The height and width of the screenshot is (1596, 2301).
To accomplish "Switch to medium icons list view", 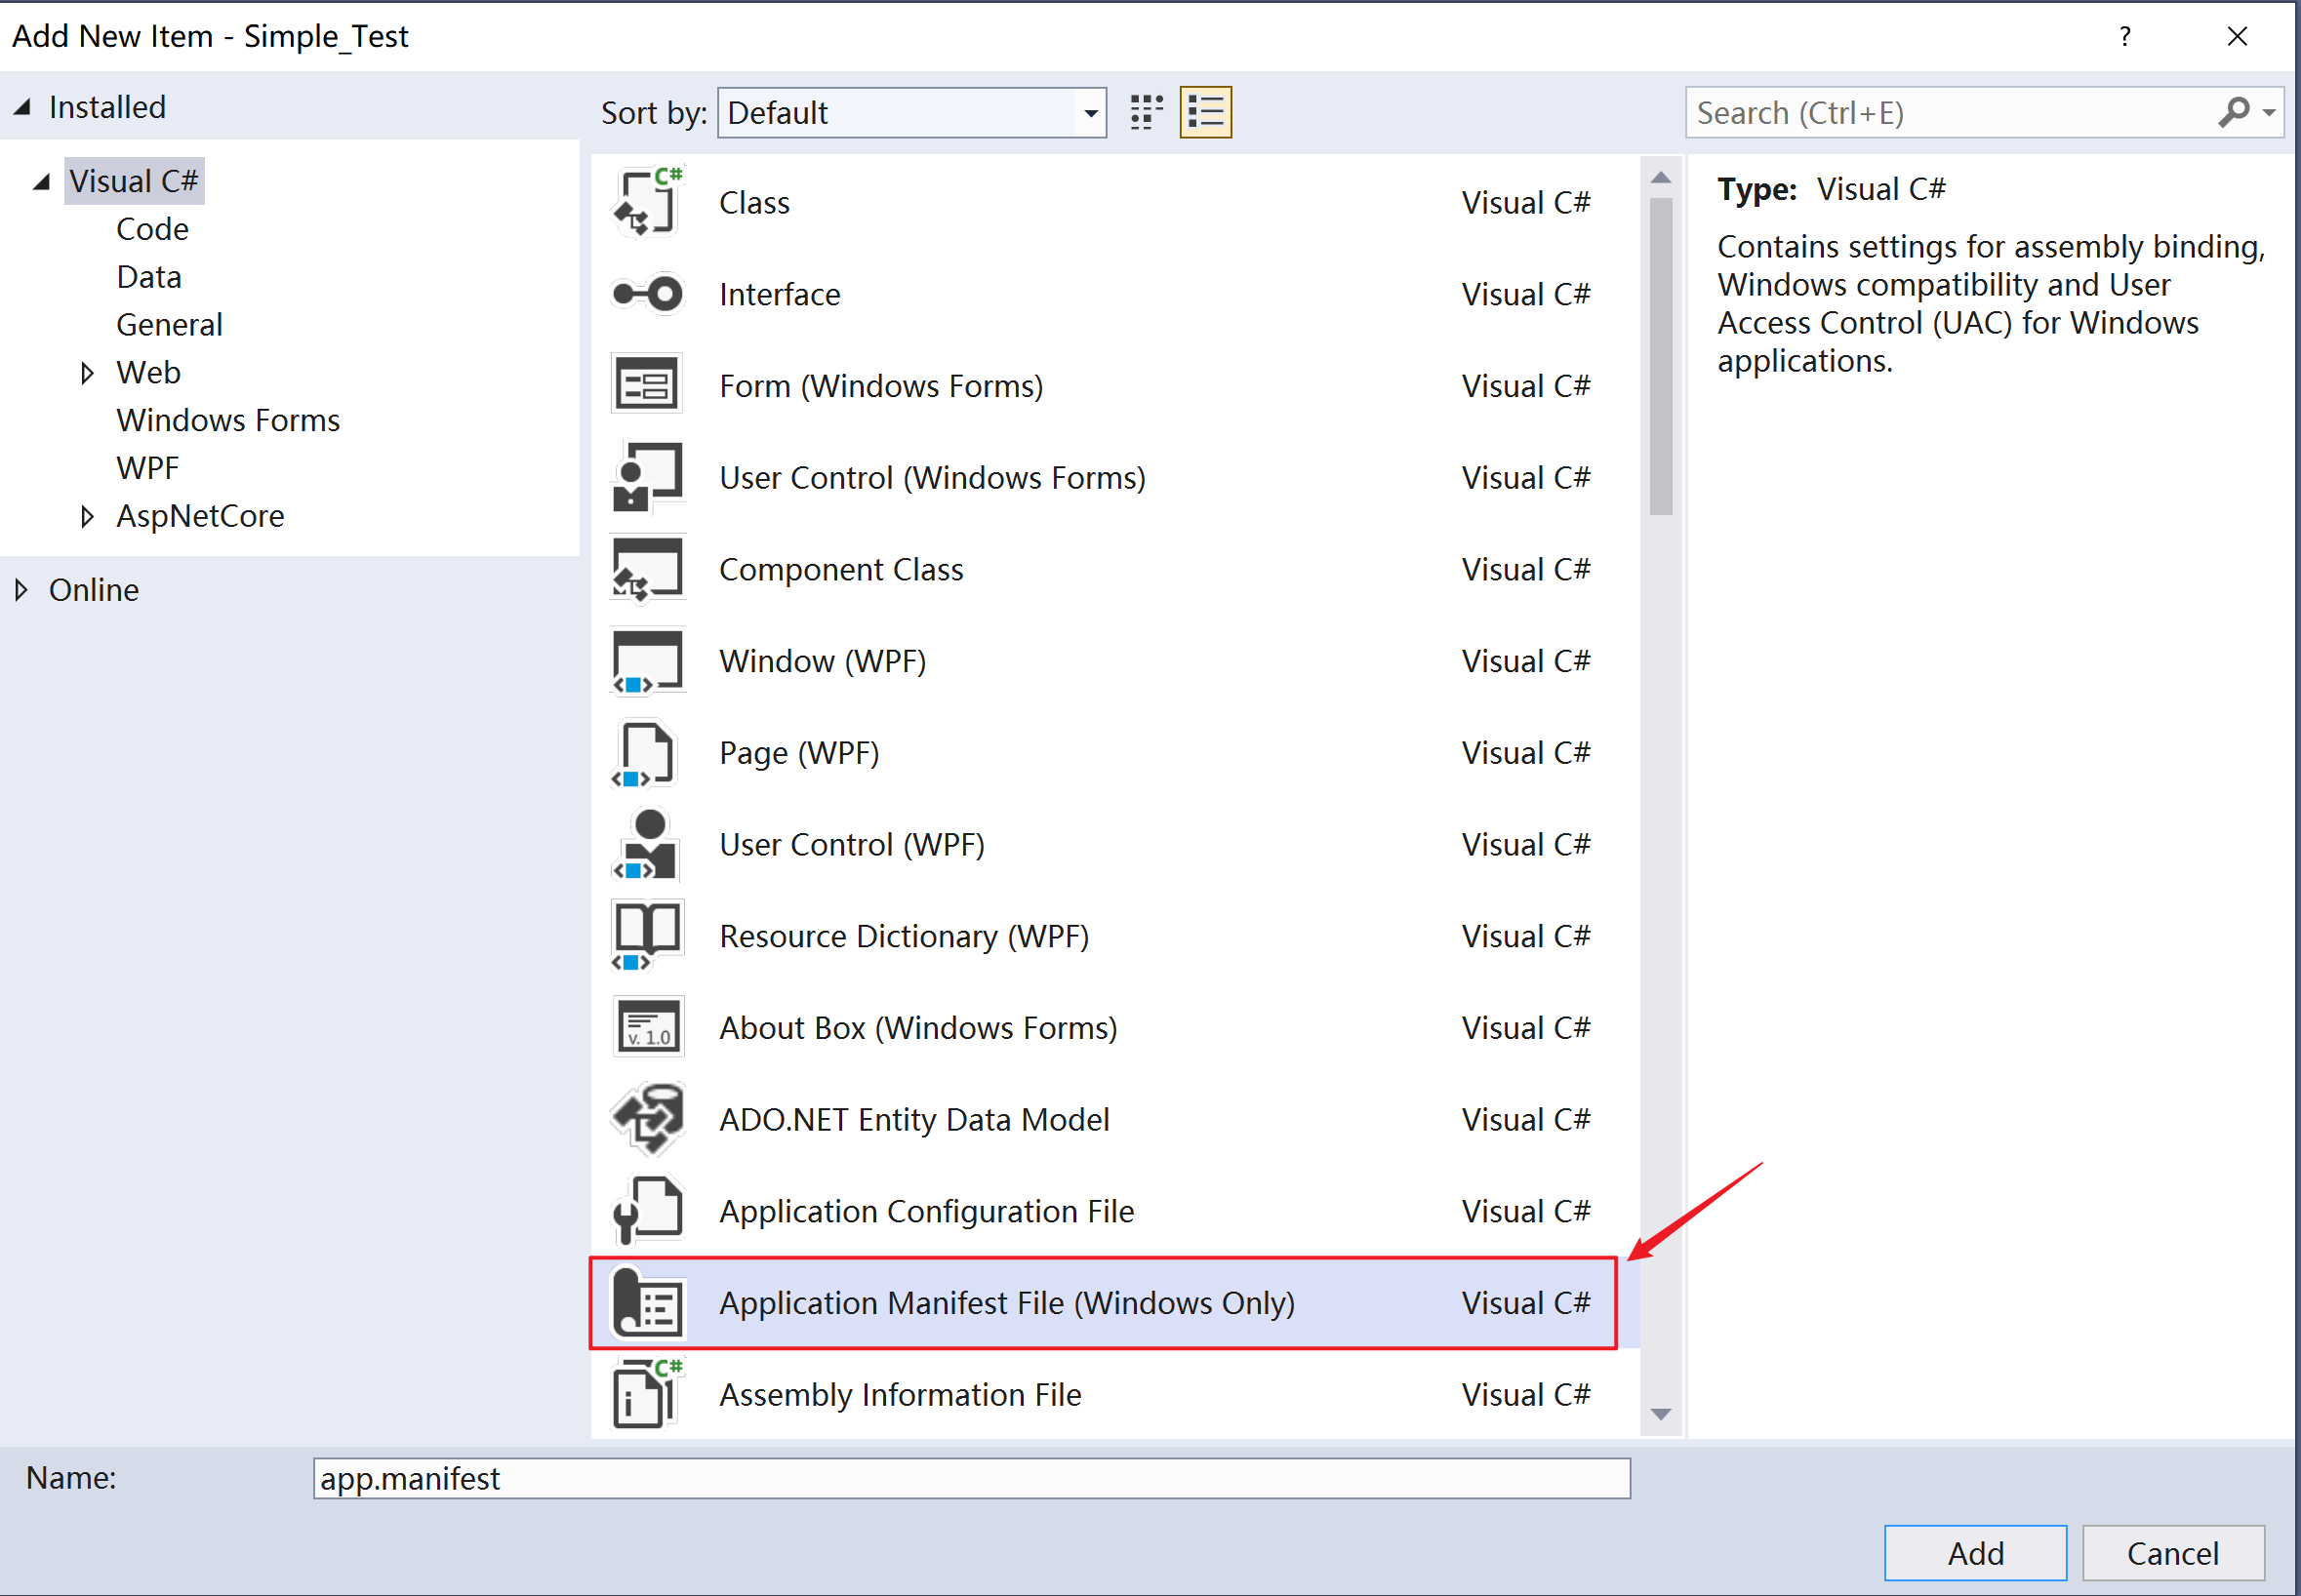I will pyautogui.click(x=1205, y=112).
